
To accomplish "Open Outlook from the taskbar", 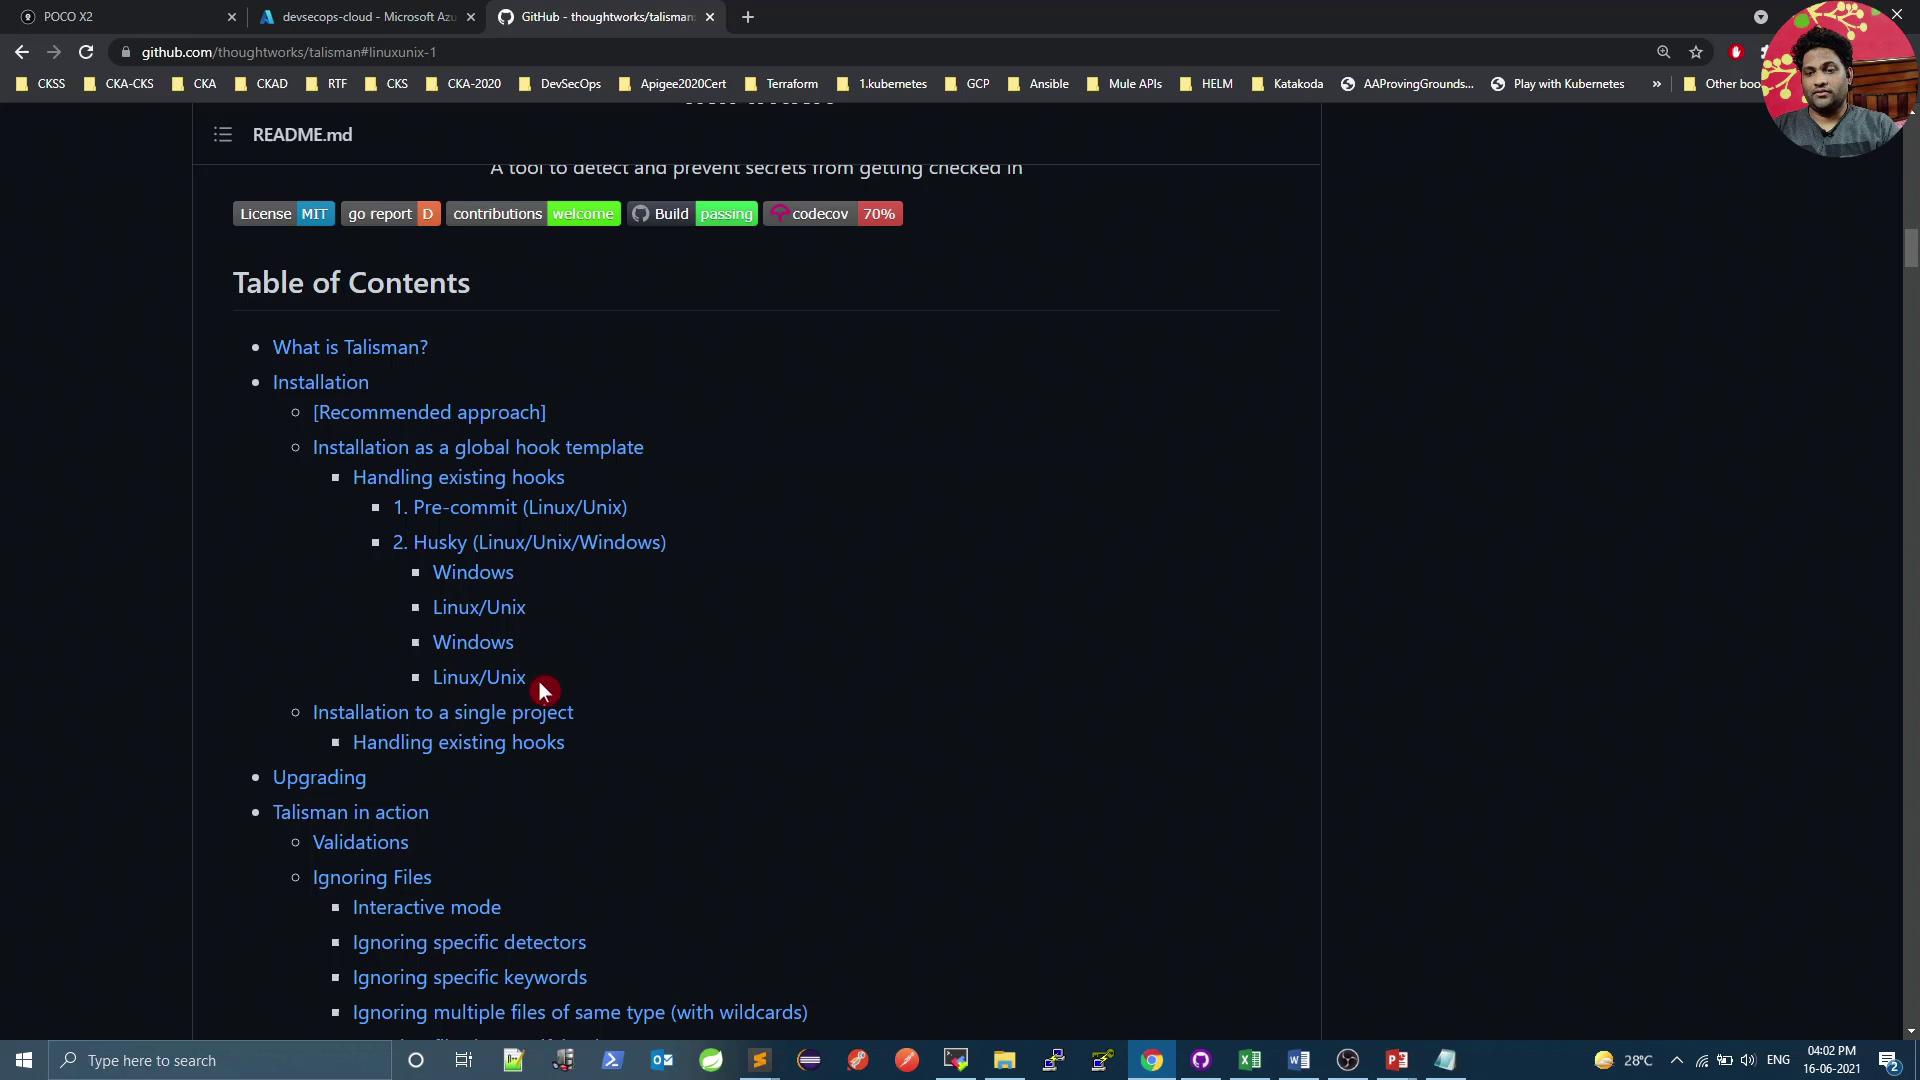I will pyautogui.click(x=662, y=1060).
